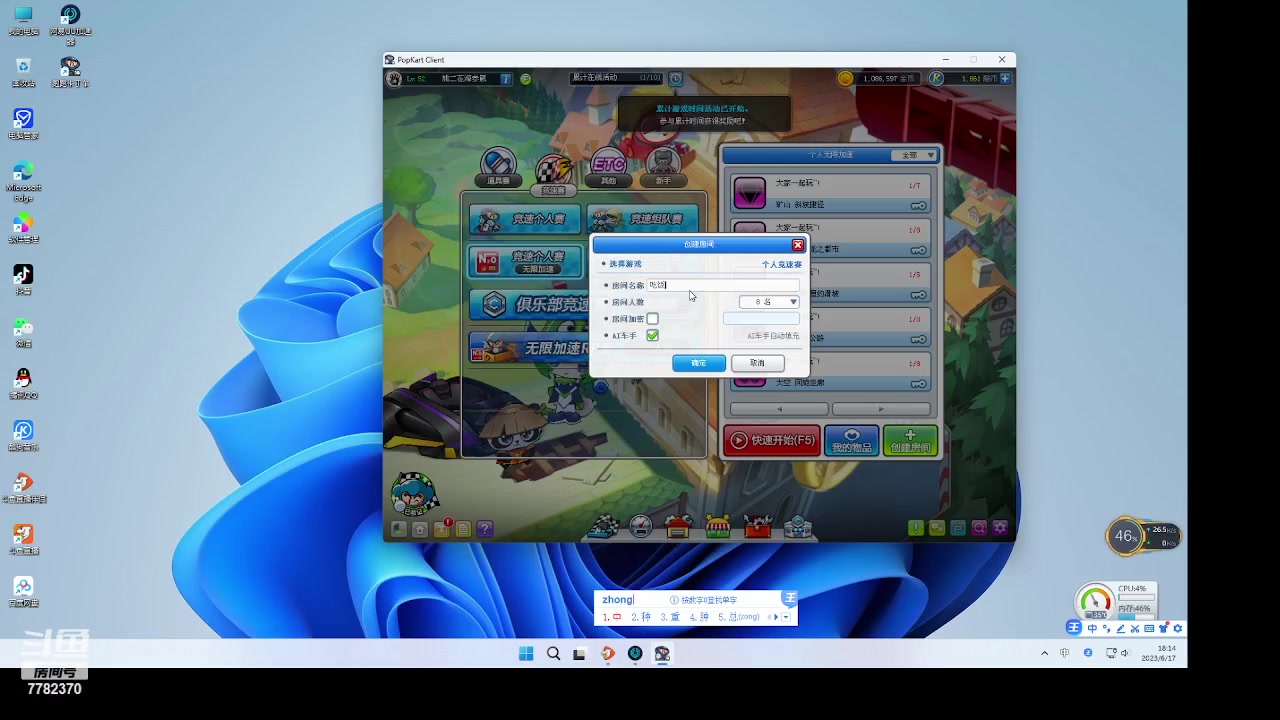Go to previous room list page arrow

[779, 409]
